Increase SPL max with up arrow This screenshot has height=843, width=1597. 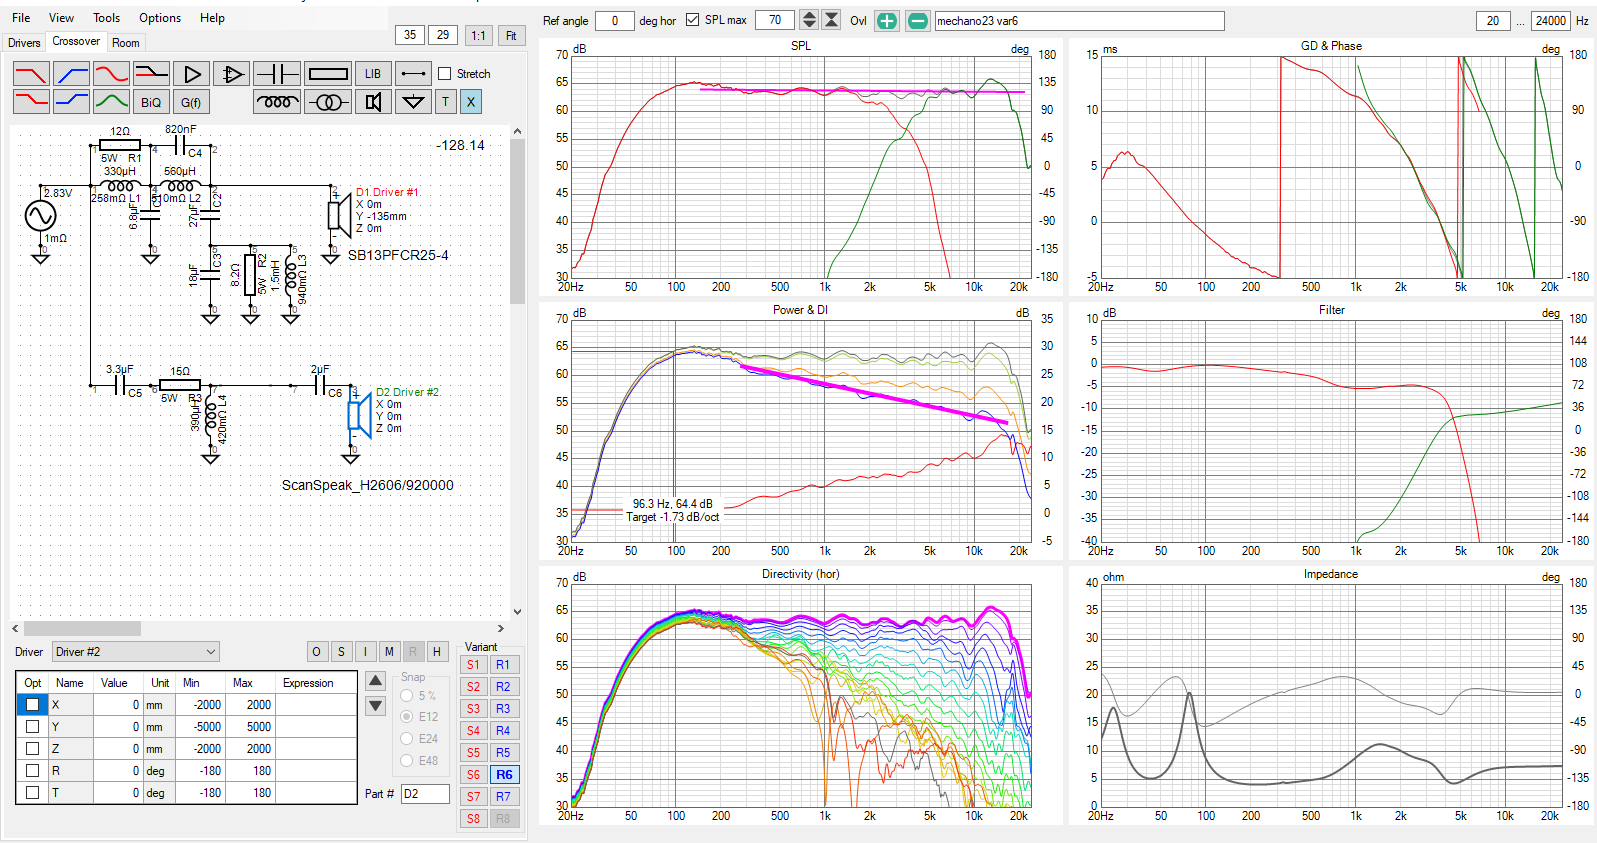(x=810, y=15)
